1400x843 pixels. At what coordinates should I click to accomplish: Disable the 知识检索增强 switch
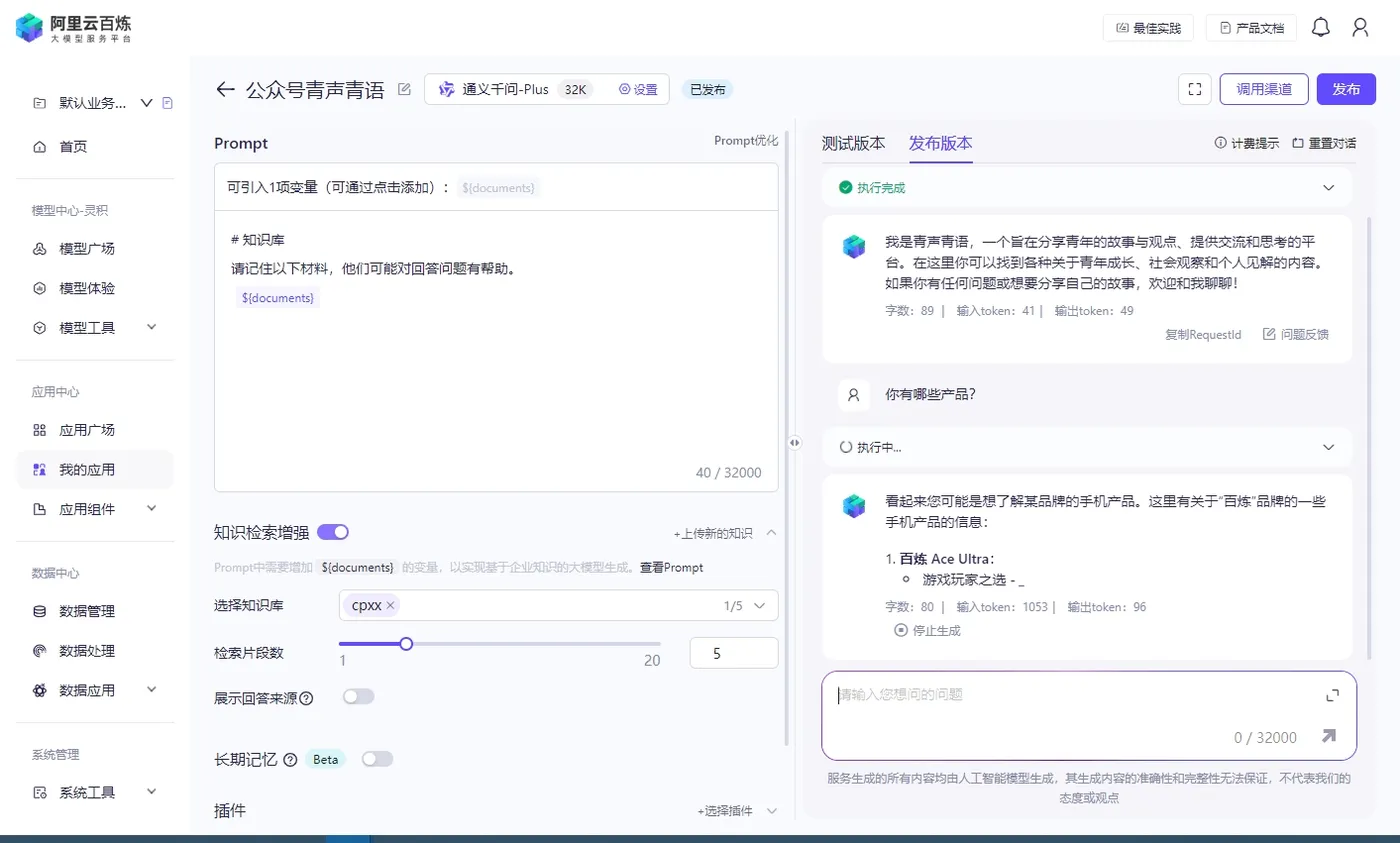[333, 532]
